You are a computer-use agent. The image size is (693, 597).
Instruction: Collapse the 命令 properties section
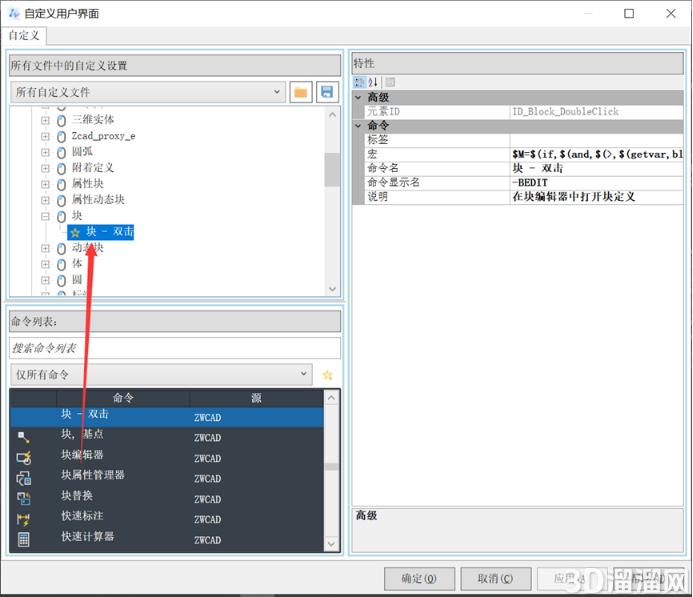[358, 125]
